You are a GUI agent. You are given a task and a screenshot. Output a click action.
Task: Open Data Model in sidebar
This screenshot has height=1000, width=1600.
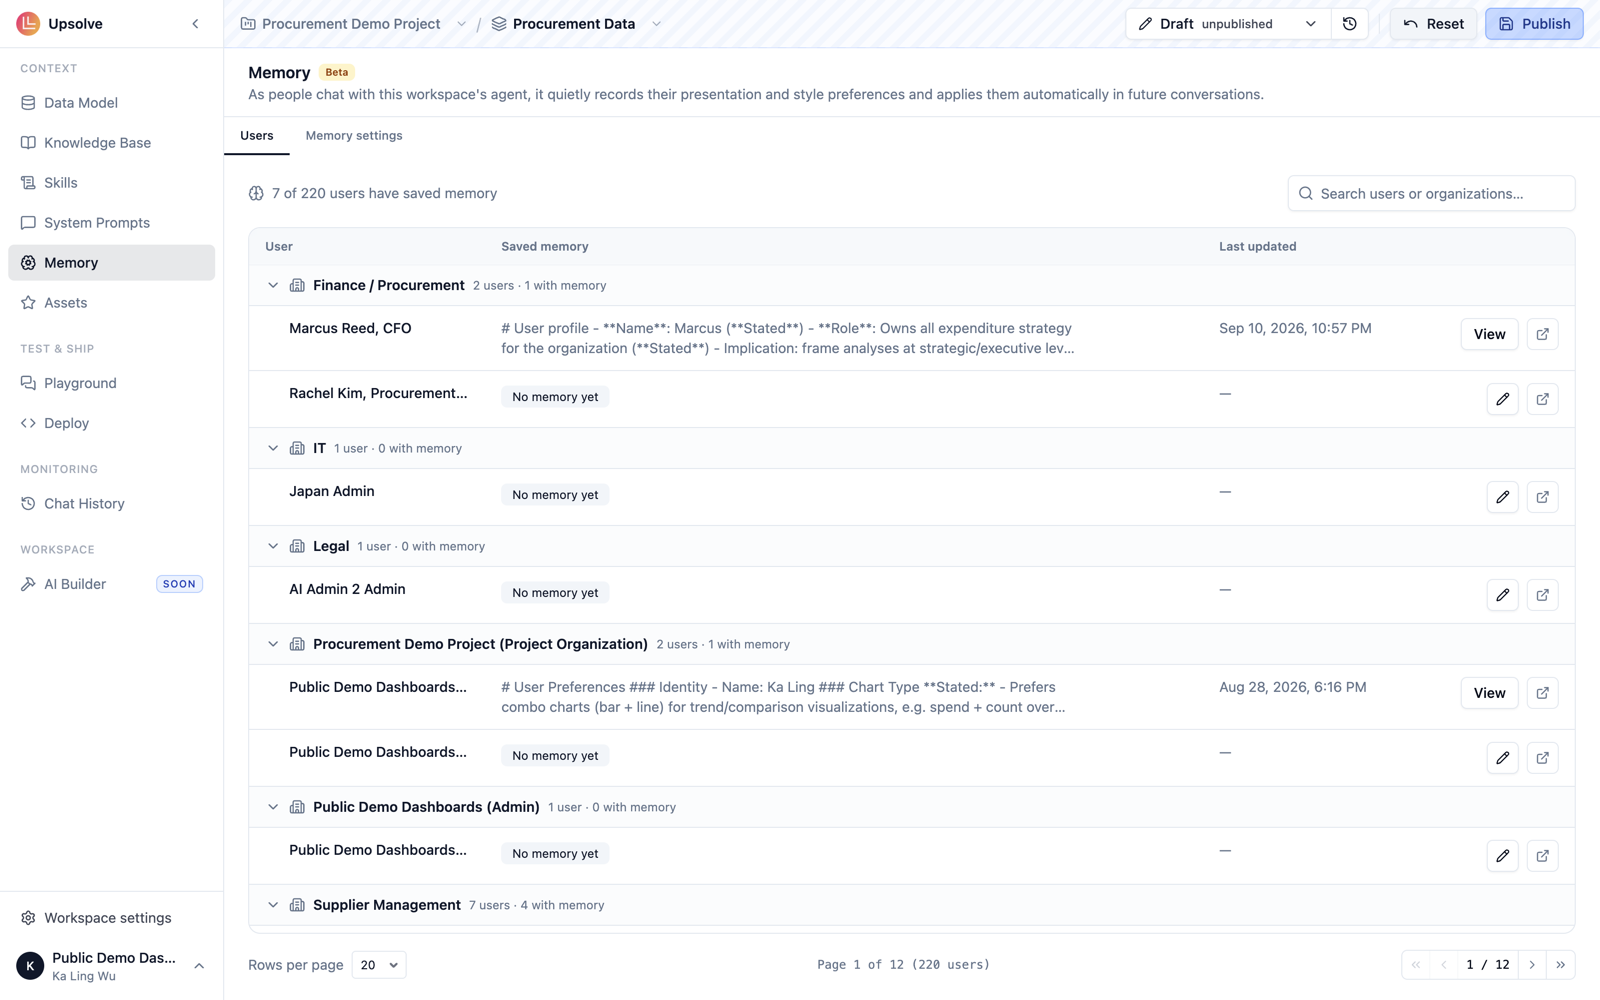(111, 103)
